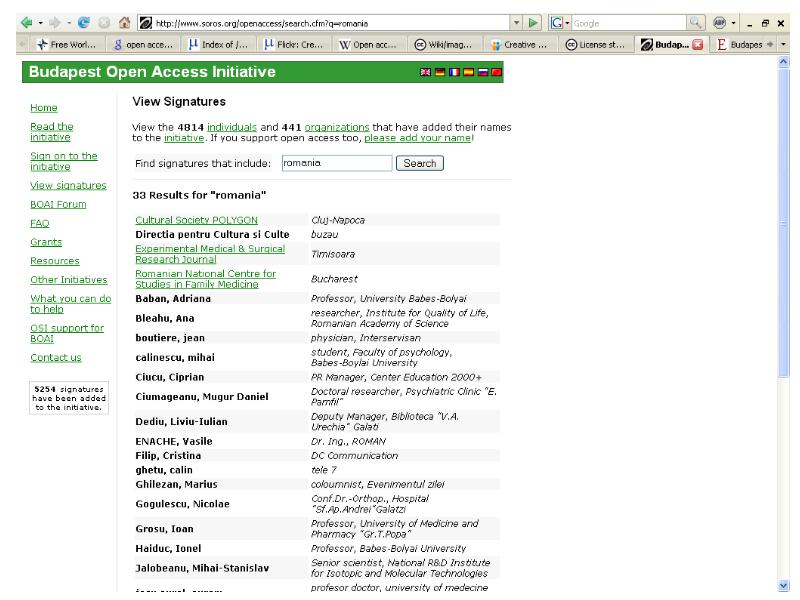Click the site favicon in the address bar

pyautogui.click(x=145, y=23)
